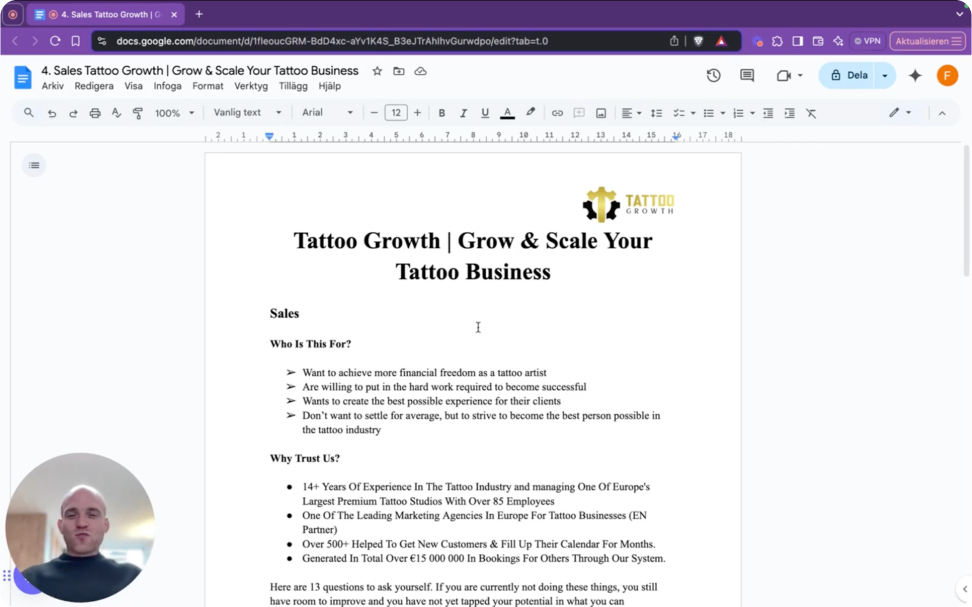Insert a bulleted list
This screenshot has height=607, width=972.
(709, 113)
